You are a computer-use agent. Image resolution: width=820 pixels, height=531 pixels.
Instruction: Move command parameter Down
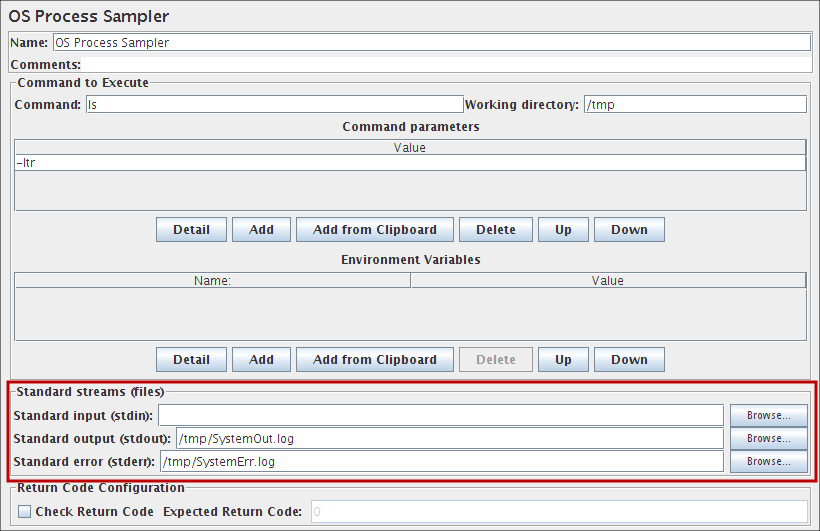pos(629,230)
